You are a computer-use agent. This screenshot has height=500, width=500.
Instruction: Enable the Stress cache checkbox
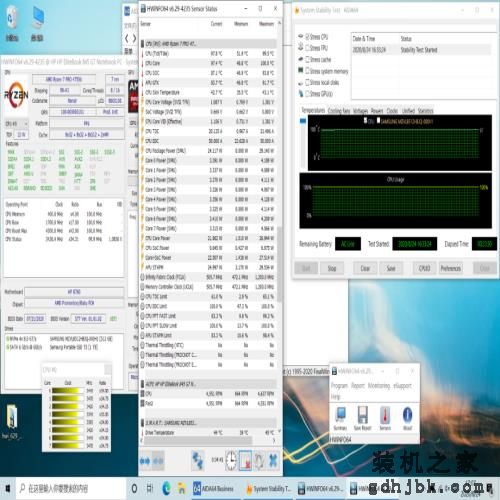coord(307,60)
